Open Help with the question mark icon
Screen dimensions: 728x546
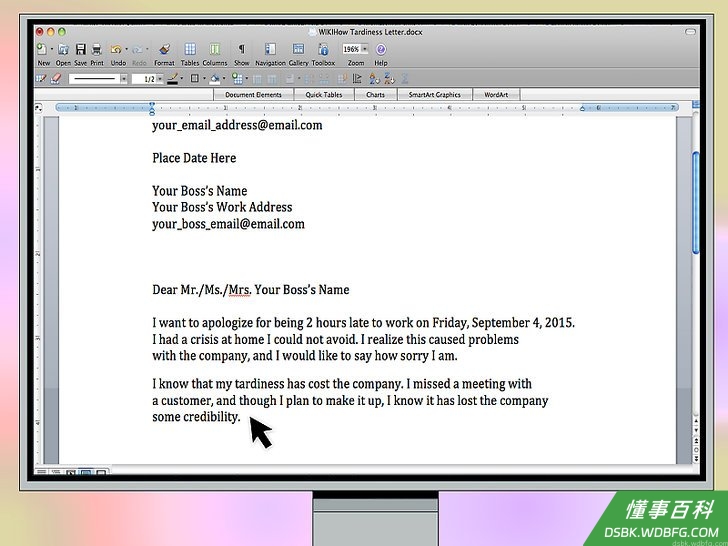coord(381,49)
